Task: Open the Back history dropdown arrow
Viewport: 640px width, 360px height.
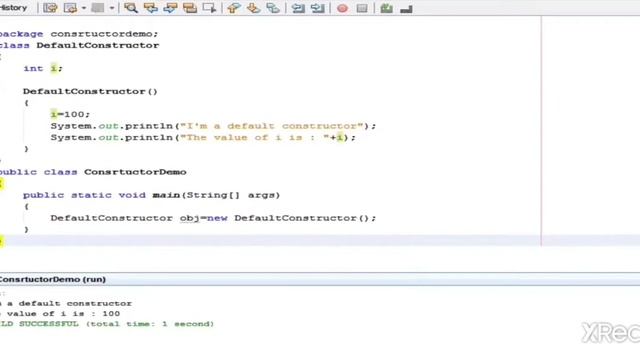Action: [x=84, y=8]
